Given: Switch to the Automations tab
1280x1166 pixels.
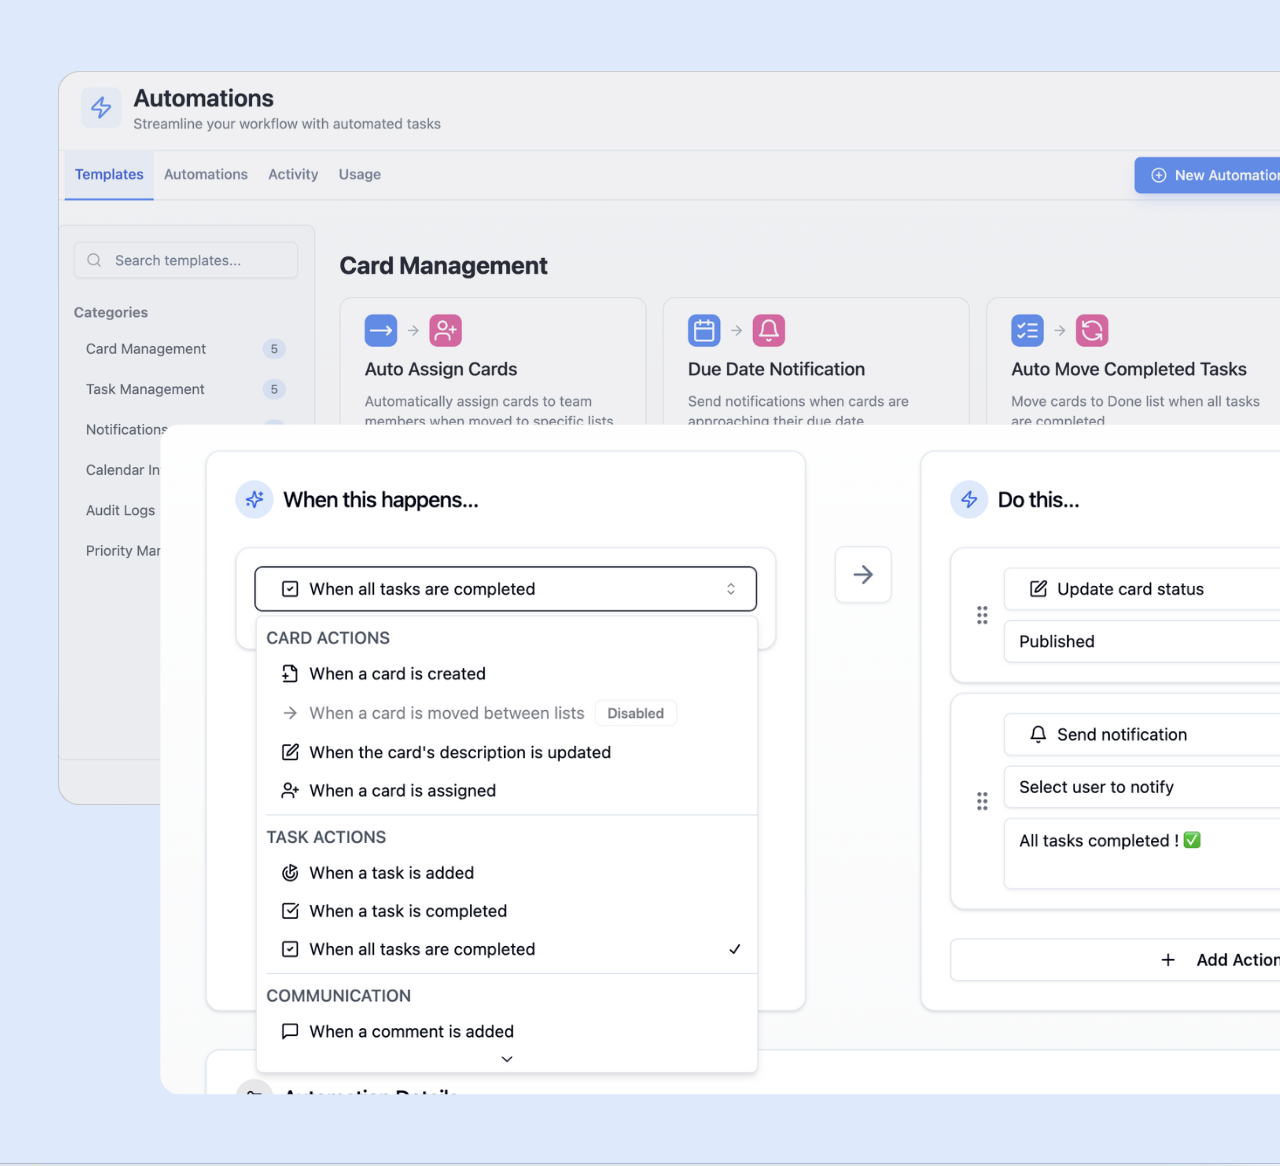Looking at the screenshot, I should click(206, 174).
